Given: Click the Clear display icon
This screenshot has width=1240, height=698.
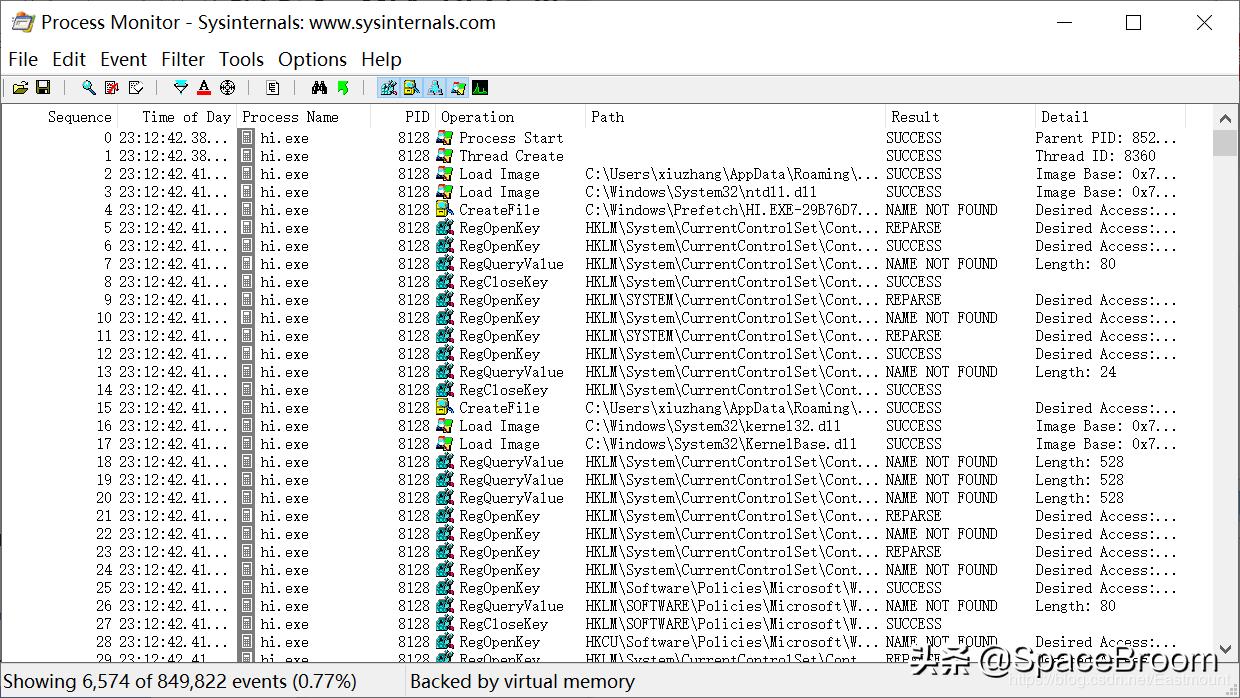Looking at the screenshot, I should coord(136,88).
